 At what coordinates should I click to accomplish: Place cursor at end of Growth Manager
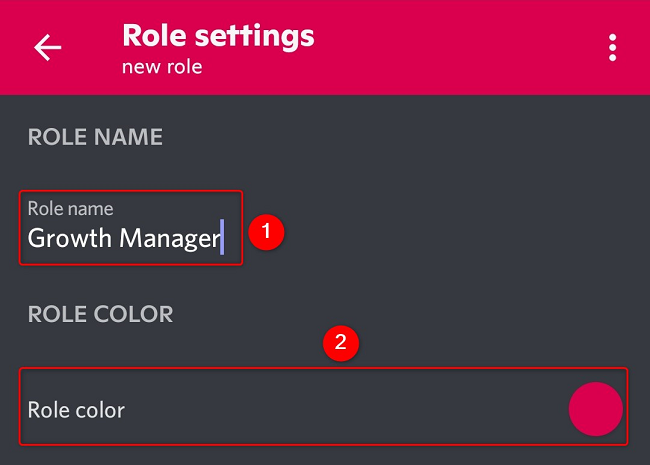coord(220,239)
